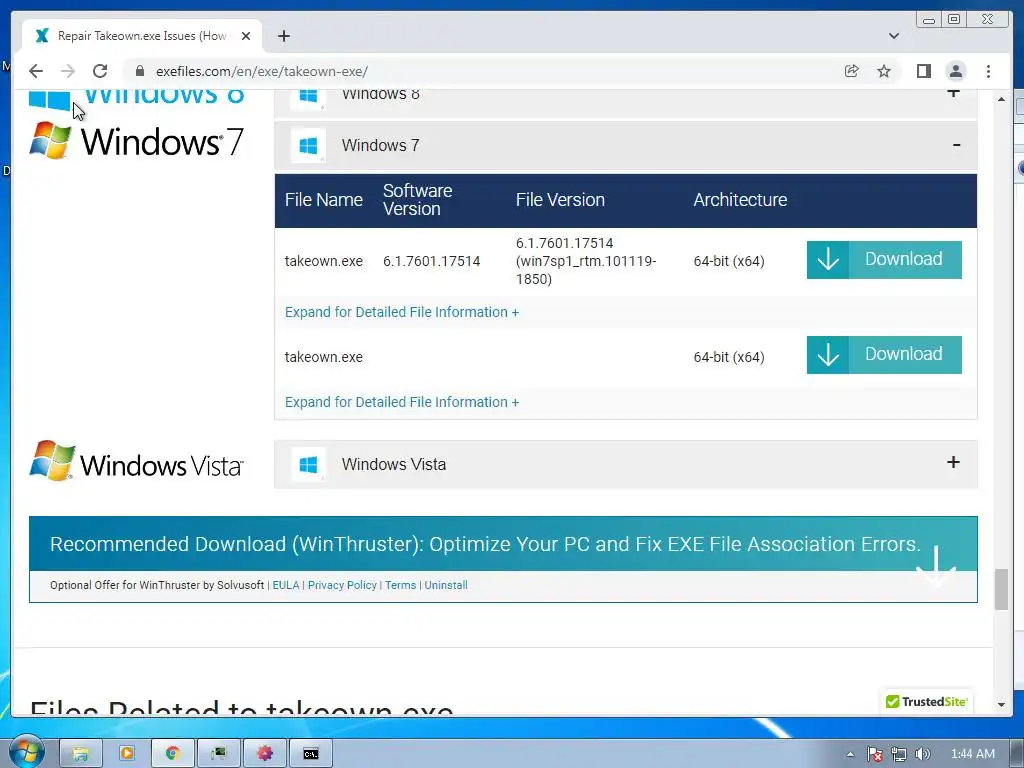Open Windows Explorer from the taskbar

pos(80,754)
